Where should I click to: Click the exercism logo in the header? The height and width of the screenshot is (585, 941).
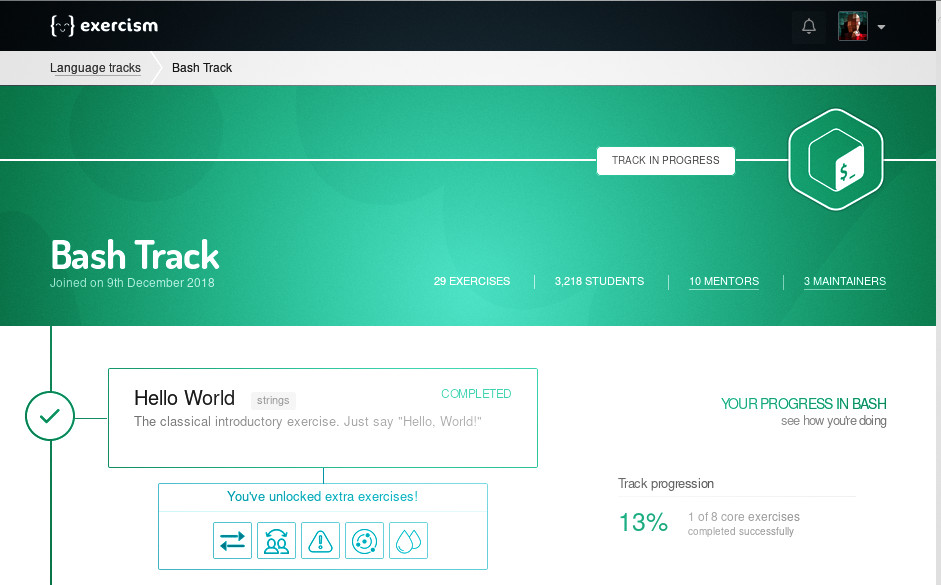coord(104,26)
